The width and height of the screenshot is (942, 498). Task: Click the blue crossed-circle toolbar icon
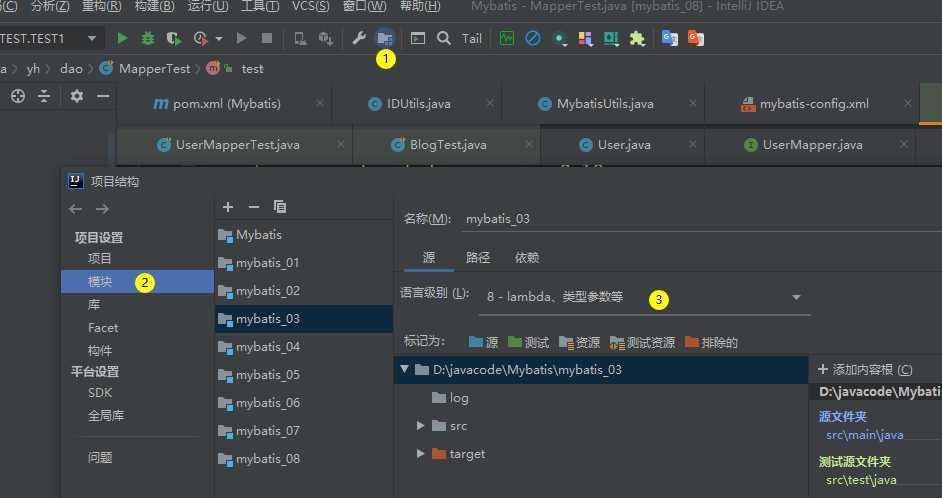[x=533, y=38]
